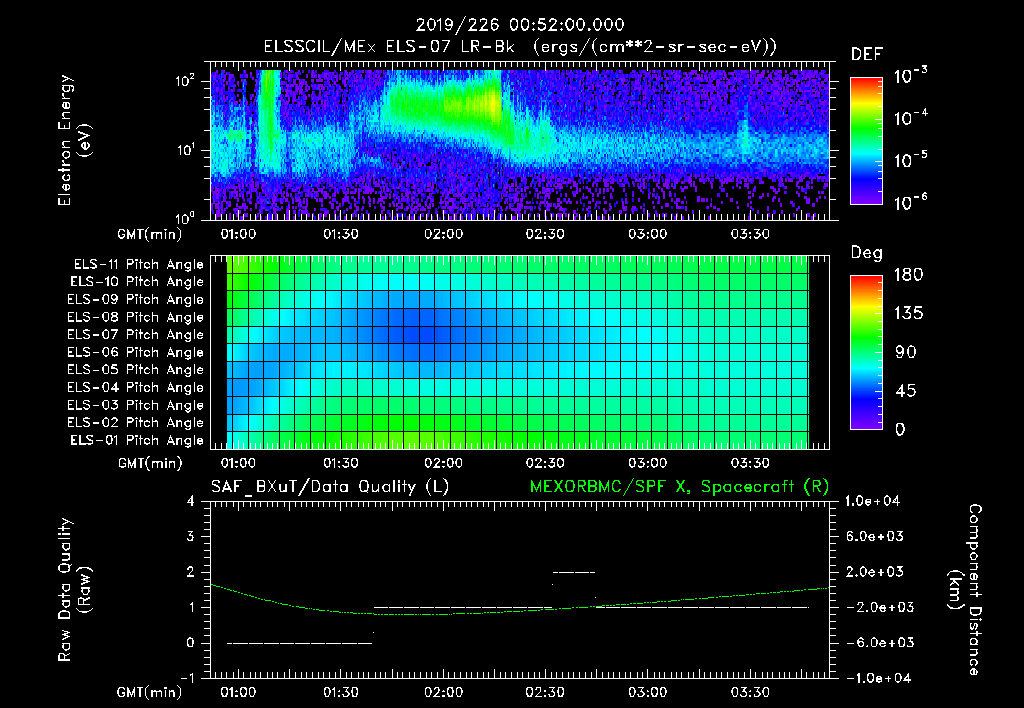Screen dimensions: 1024x708
Task: Click GMT(min) label under bottom panel
Action: 150,693
